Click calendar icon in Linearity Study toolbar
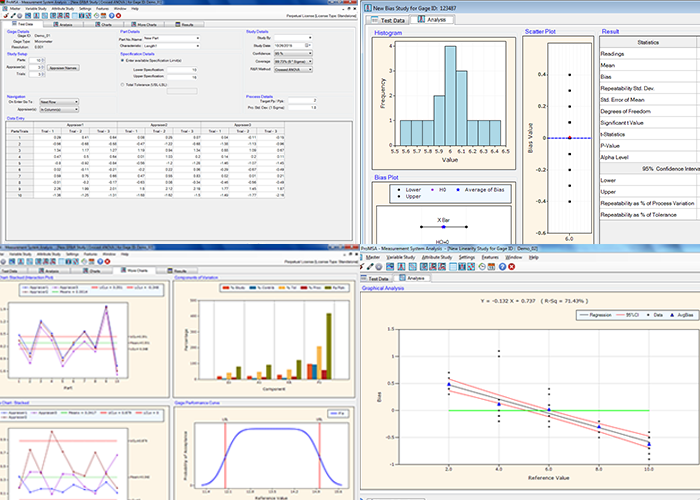 point(491,267)
